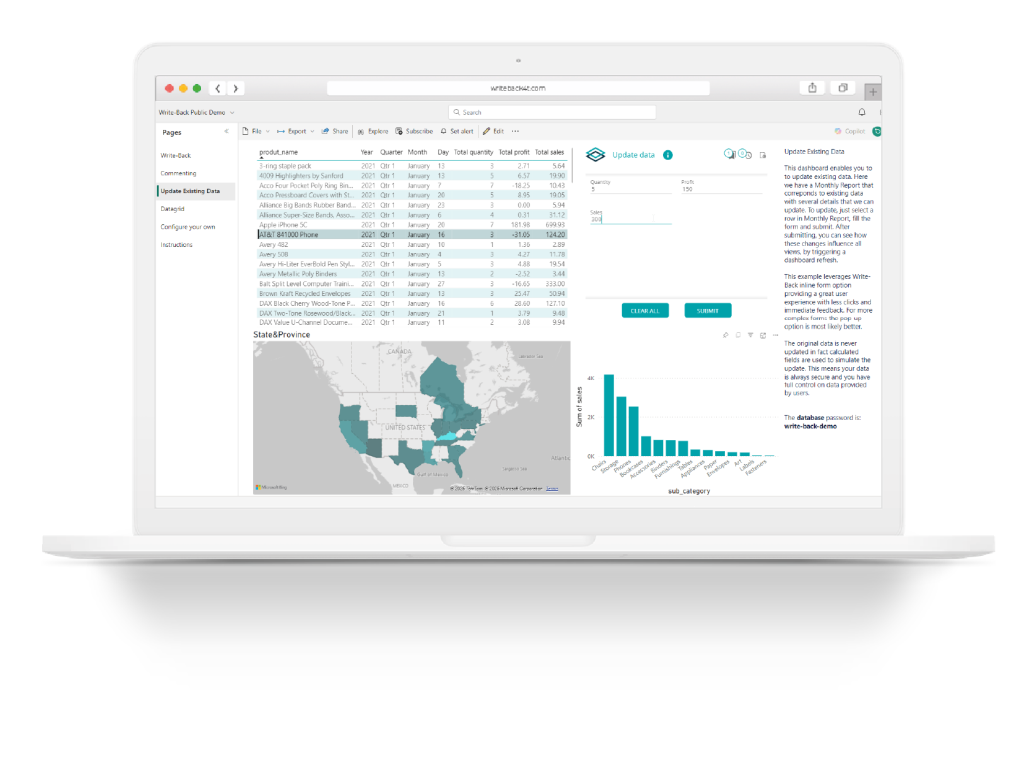Screen dimensions: 1024x768
Task: Open the Edit pencil in the toolbar
Action: click(x=485, y=131)
